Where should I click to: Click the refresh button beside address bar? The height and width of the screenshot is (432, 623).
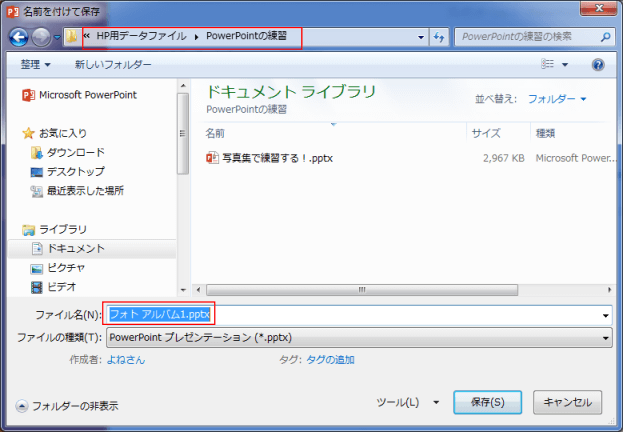click(439, 37)
